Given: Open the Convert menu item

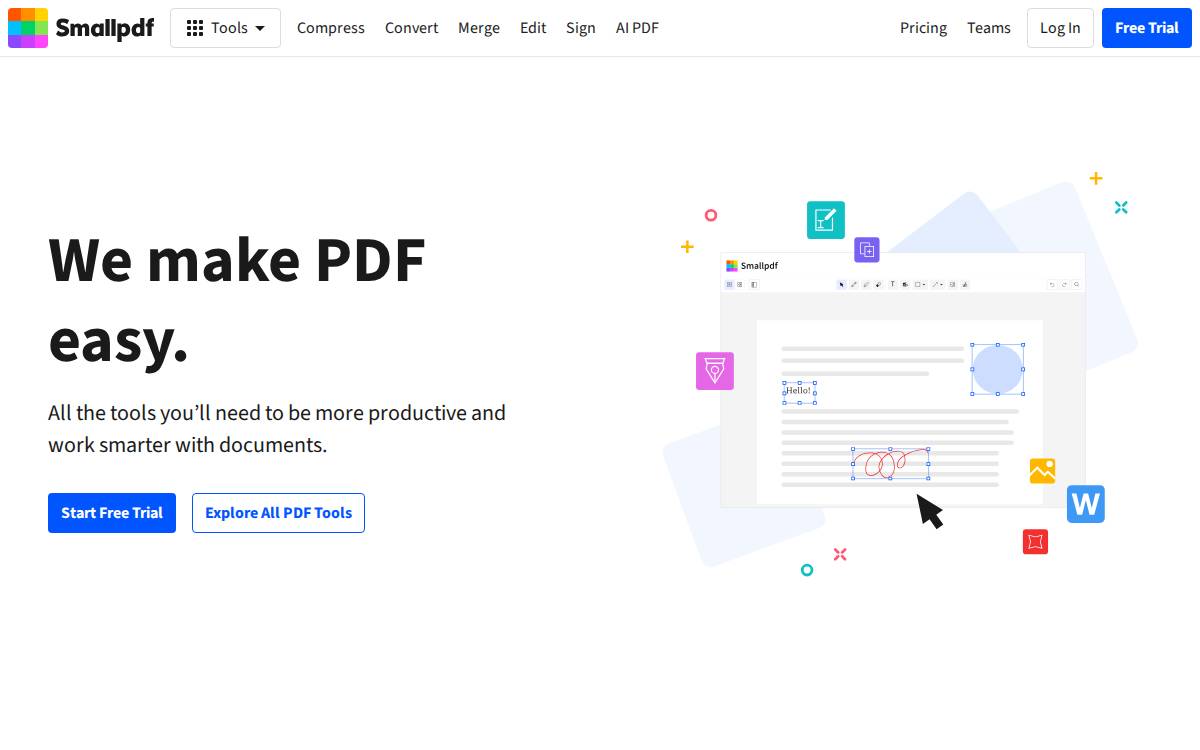Looking at the screenshot, I should click(412, 28).
